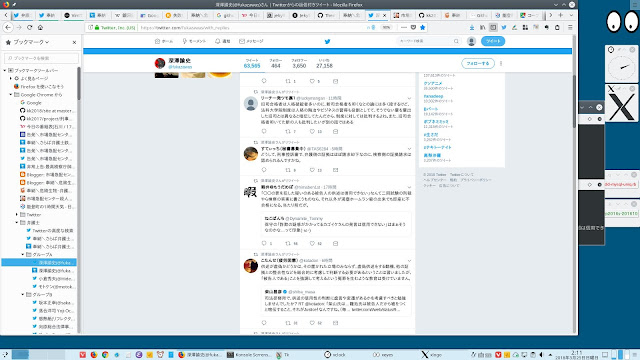Viewport: 640px width, 360px height.
Task: Click the Twitter bird logo in header
Action: 327,41
